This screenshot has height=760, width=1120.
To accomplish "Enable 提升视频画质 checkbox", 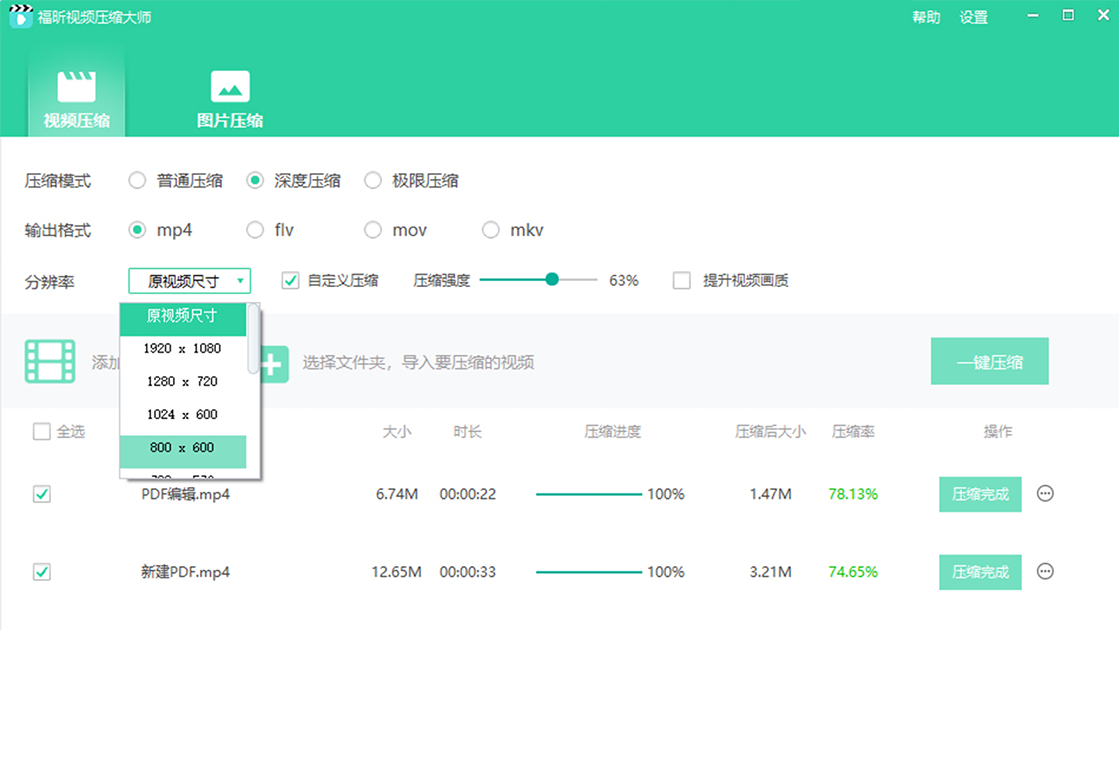I will (682, 281).
